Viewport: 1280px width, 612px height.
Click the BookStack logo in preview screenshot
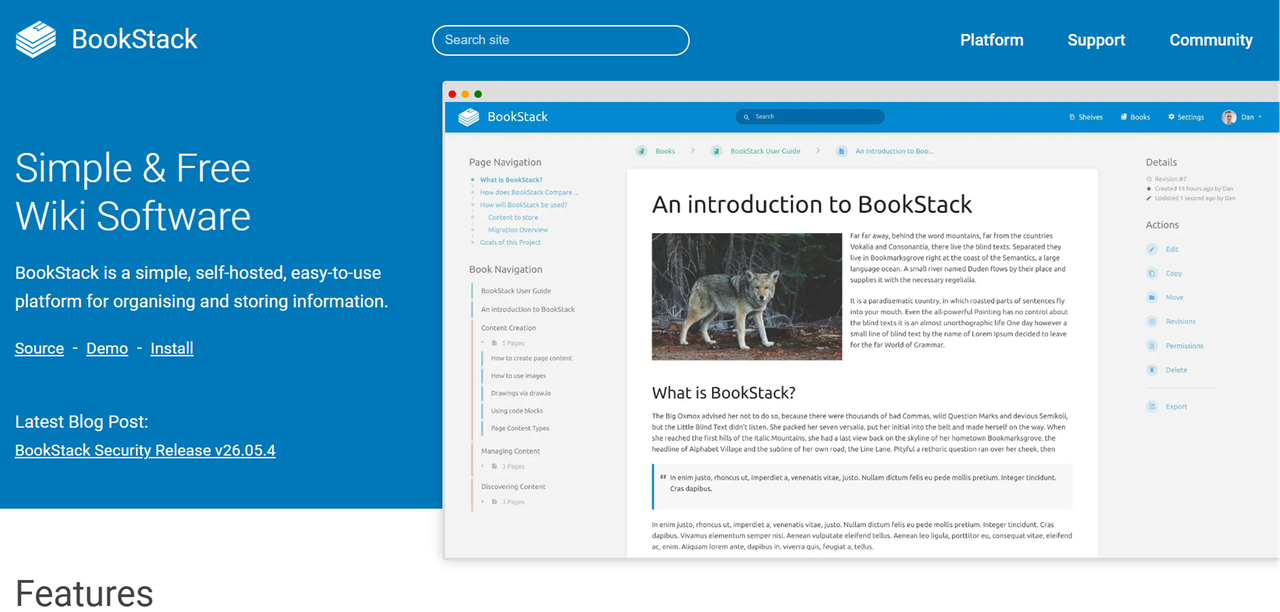[469, 117]
